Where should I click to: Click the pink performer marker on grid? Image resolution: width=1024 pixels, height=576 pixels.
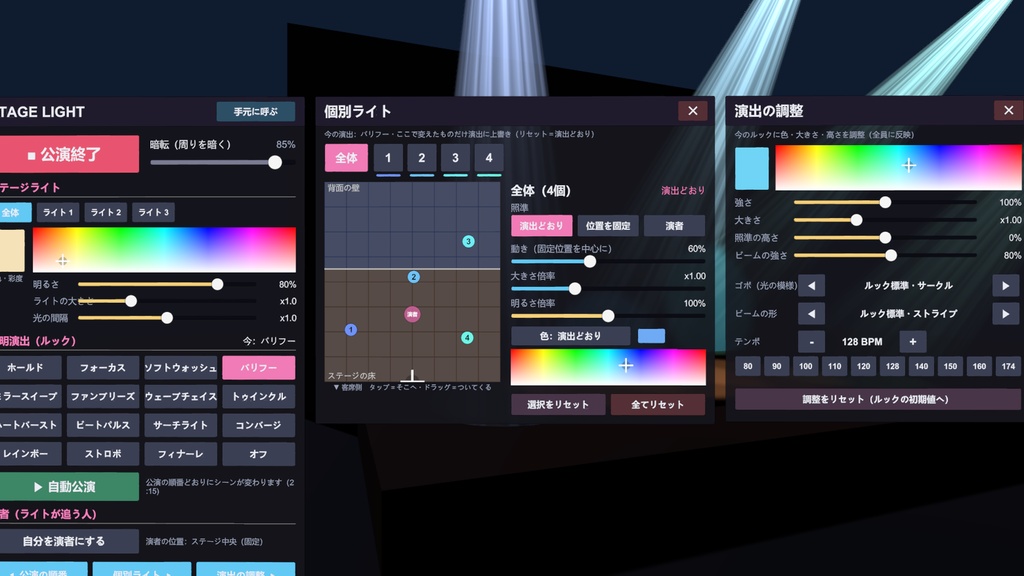pos(412,315)
